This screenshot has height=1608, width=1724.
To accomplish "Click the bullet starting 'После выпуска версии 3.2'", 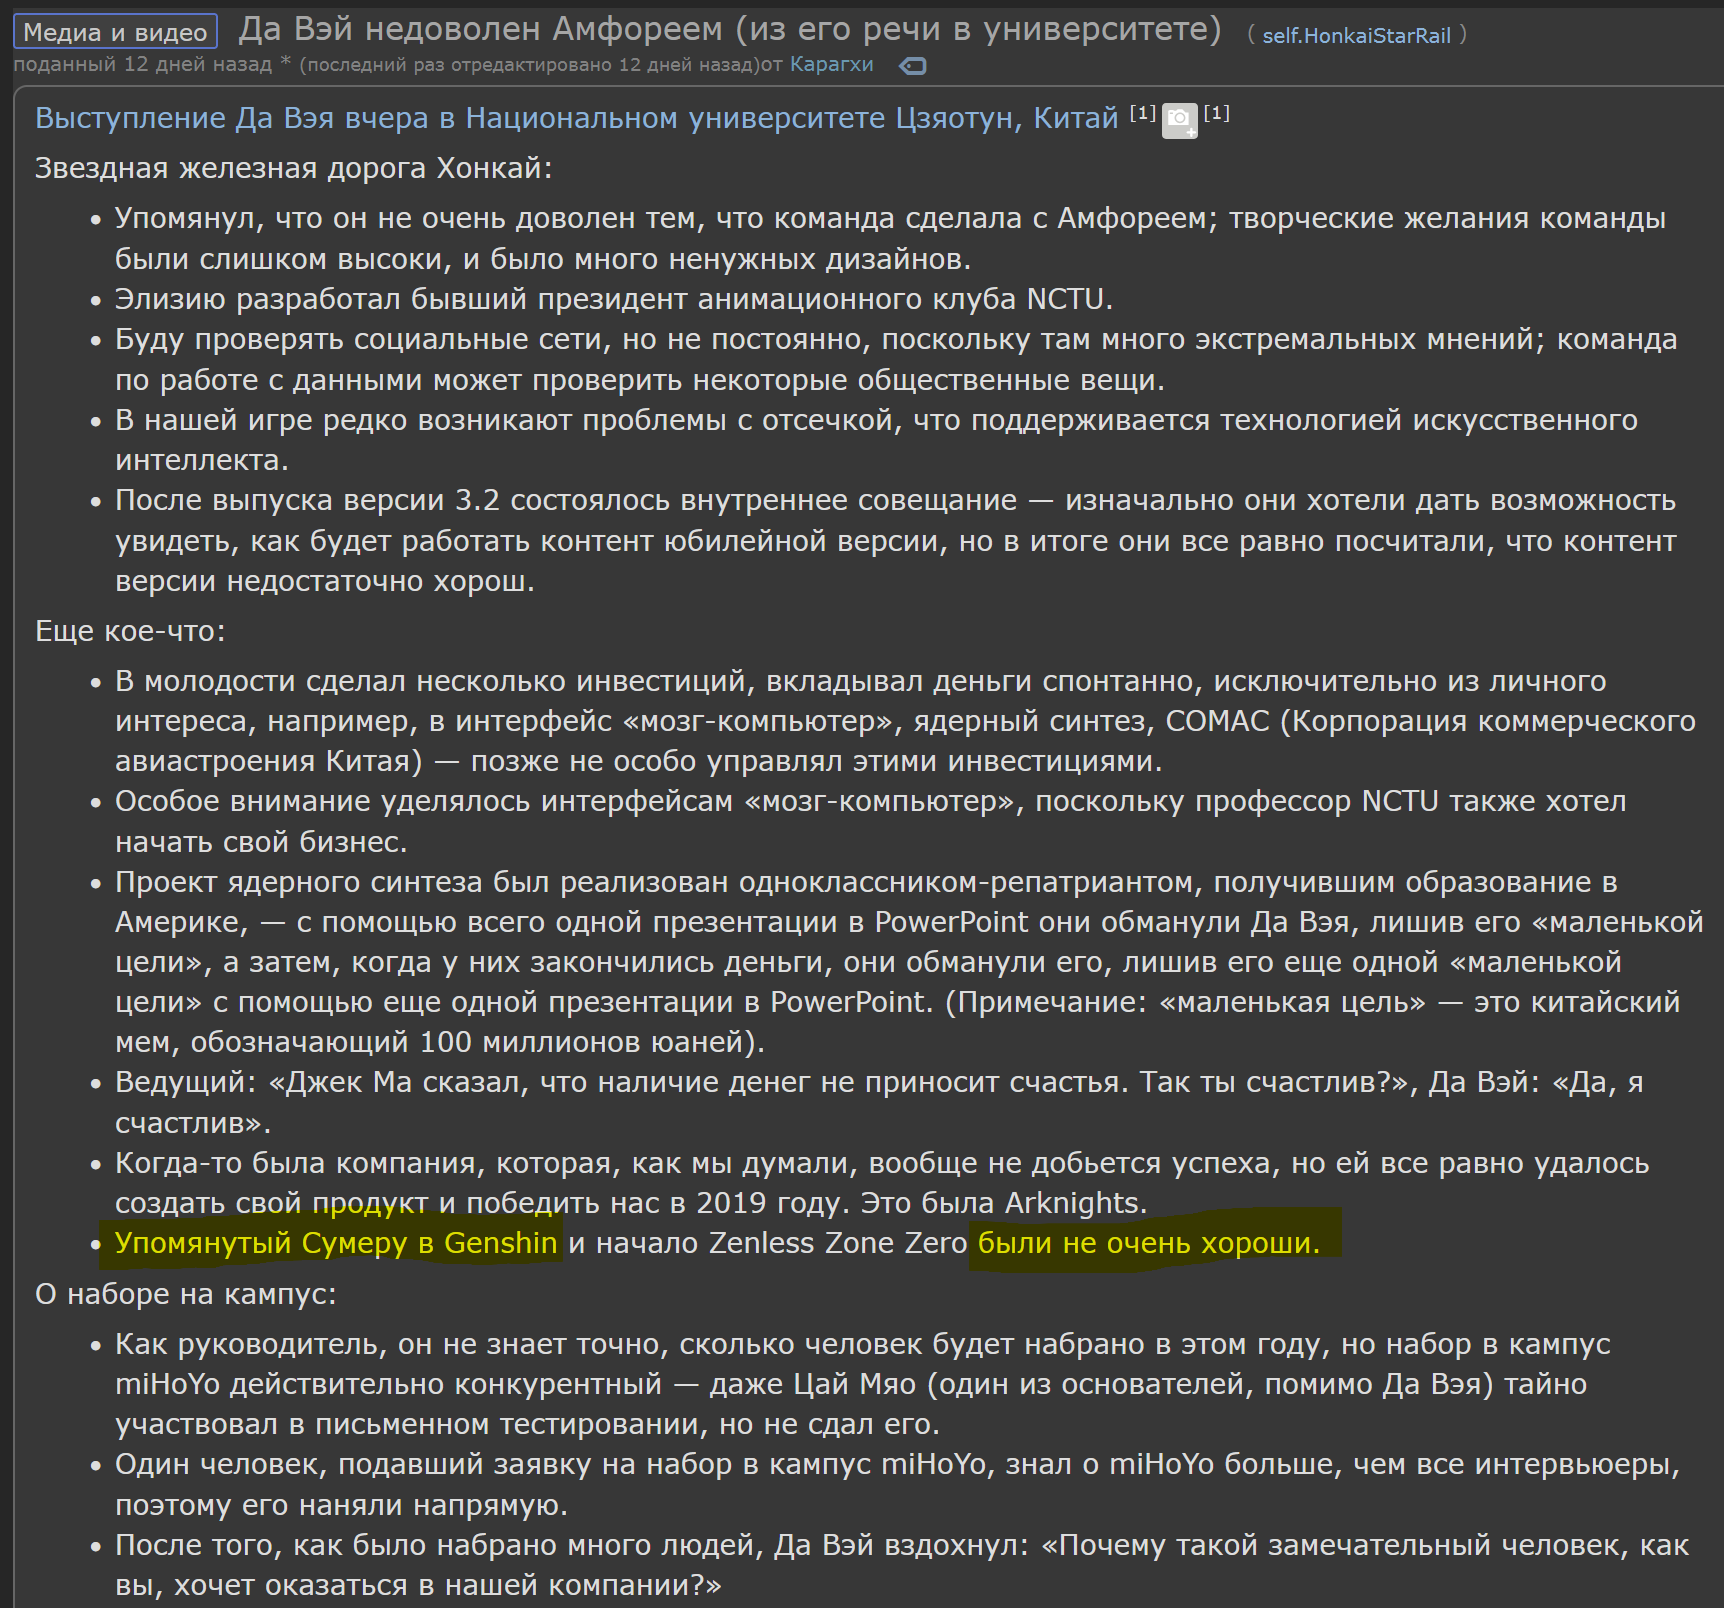I will coord(896,541).
